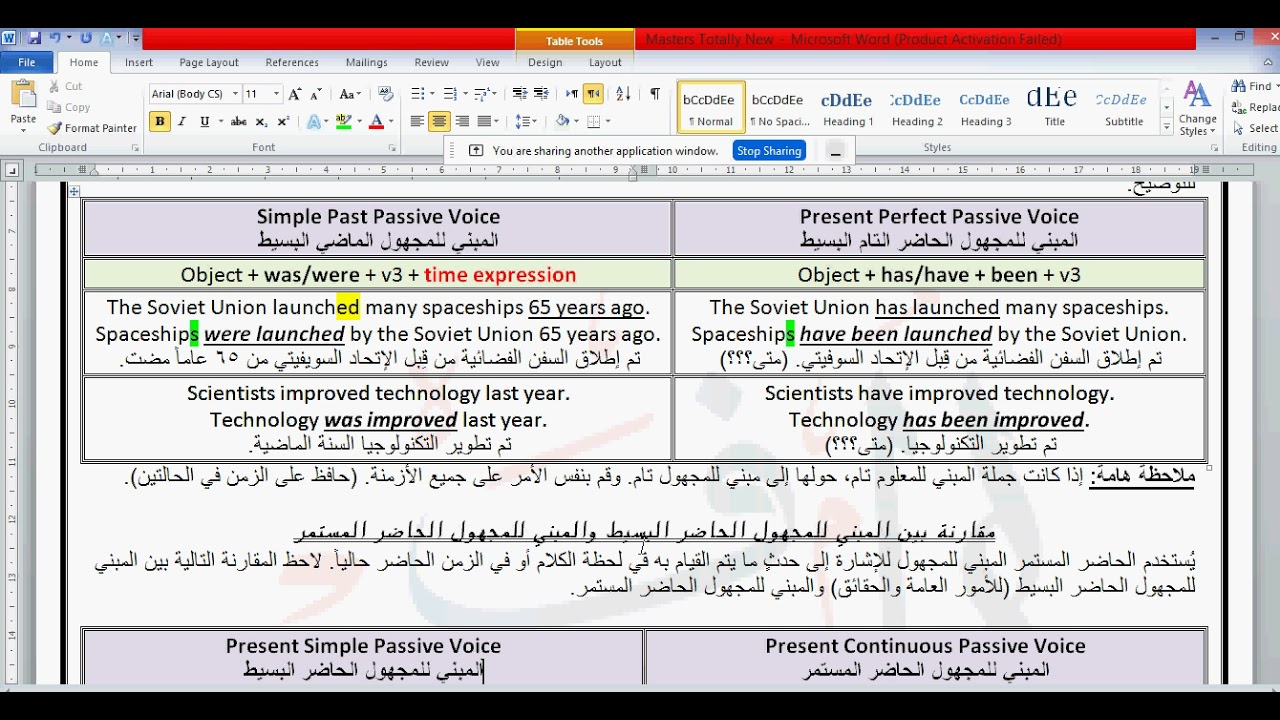This screenshot has width=1280, height=720.
Task: Switch to the Mailings tab
Action: coord(367,62)
